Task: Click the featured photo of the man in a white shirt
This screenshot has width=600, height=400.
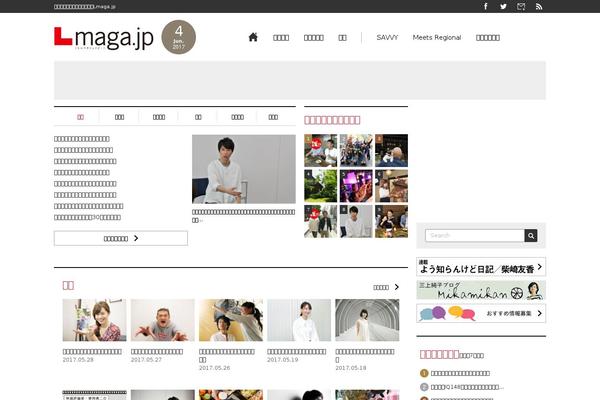Action: coord(244,169)
